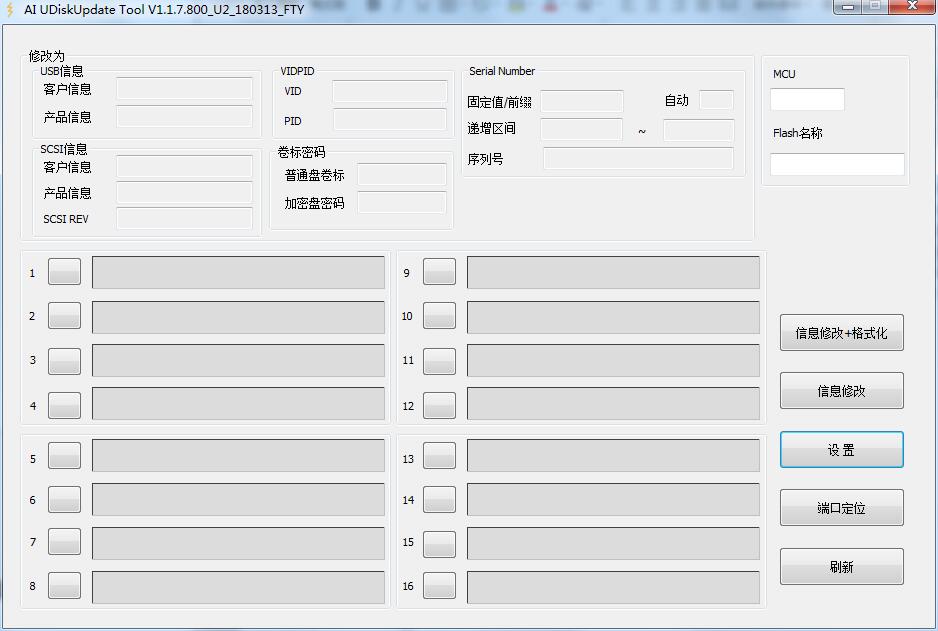This screenshot has width=938, height=631.
Task: Select the port 9 slot button
Action: tap(439, 272)
